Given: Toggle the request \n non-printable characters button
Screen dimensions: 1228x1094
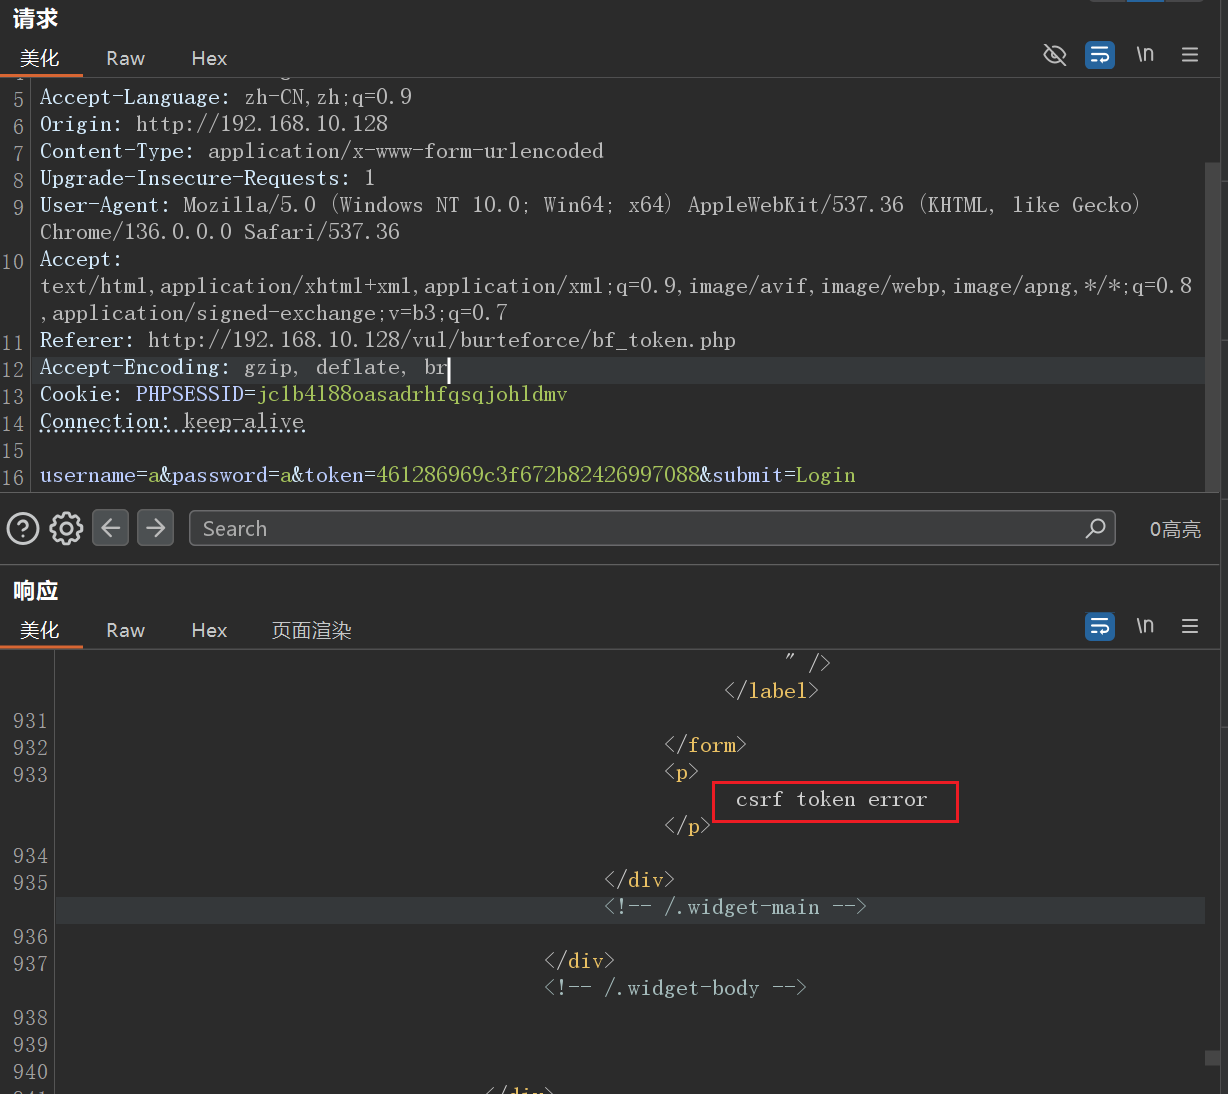Looking at the screenshot, I should point(1145,55).
